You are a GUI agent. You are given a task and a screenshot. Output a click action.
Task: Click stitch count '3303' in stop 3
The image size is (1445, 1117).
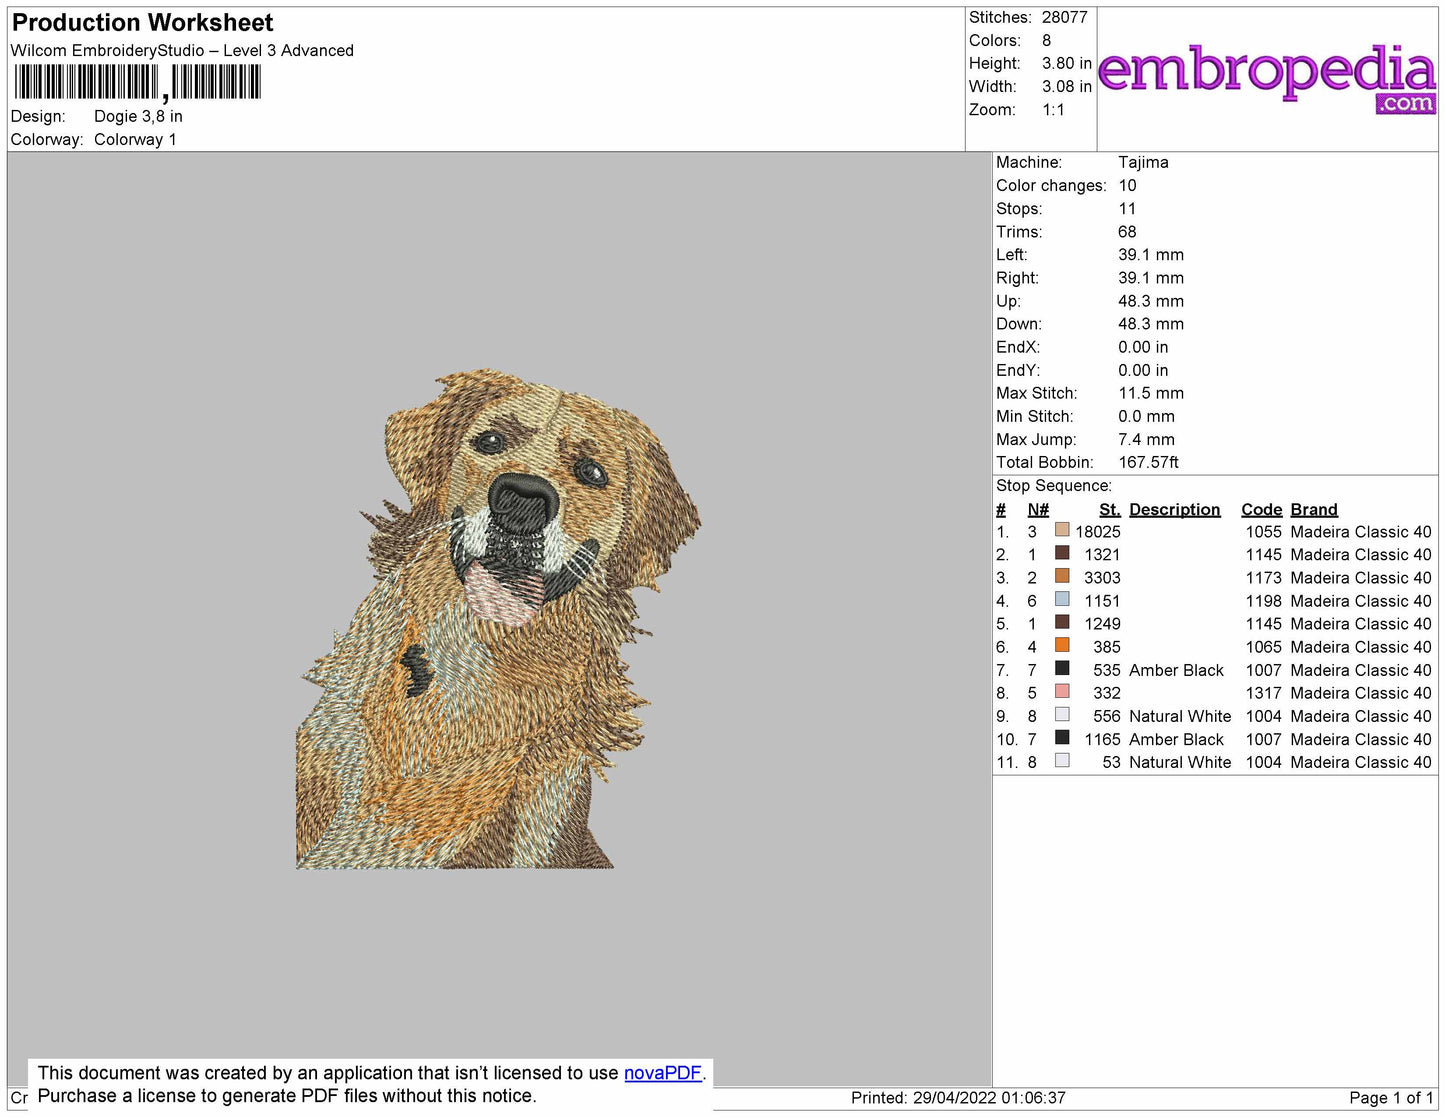[x=1102, y=578]
